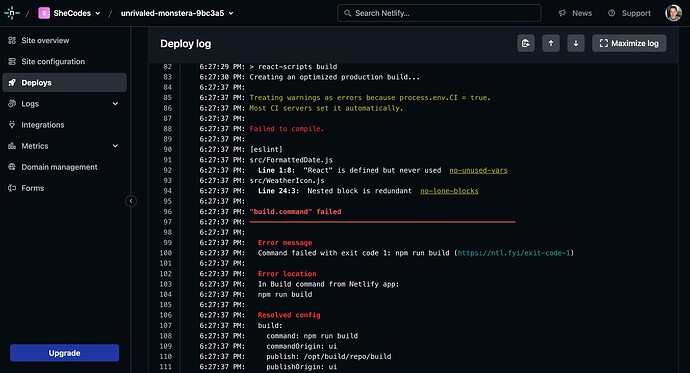Screen dimensions: 690x373
Task: Expand the Logs submenu chevron
Action: [x=115, y=104]
